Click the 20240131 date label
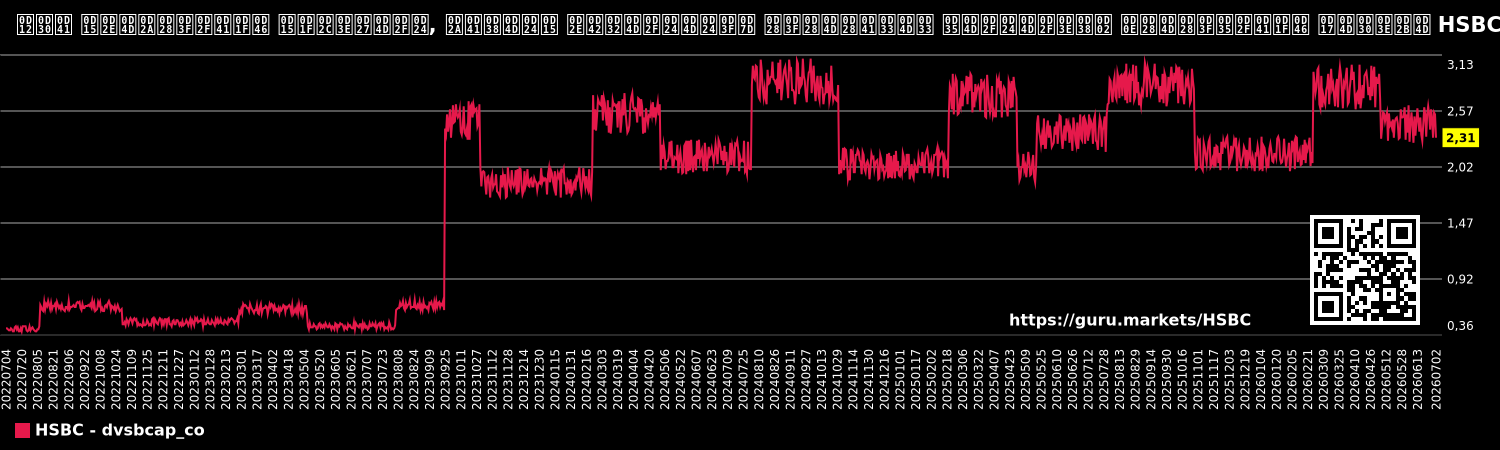This screenshot has width=1500, height=450. click(x=572, y=378)
